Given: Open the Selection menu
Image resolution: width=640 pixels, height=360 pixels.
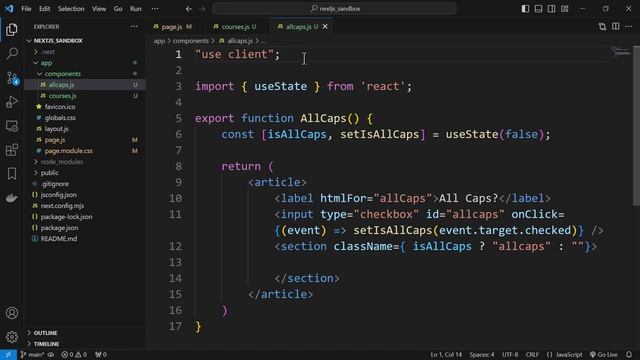Looking at the screenshot, I should coord(71,9).
